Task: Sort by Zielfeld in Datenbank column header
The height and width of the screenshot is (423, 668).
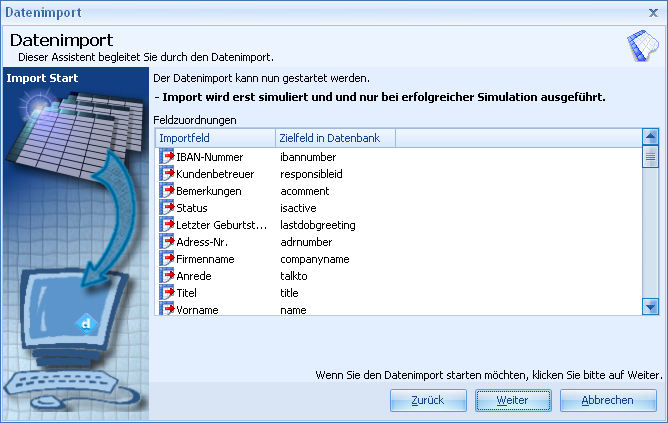Action: tap(335, 138)
